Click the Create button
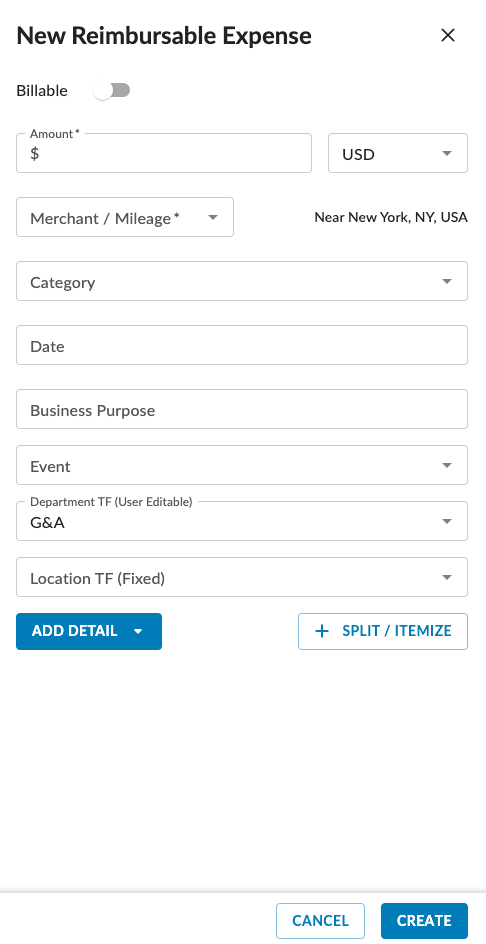 424,921
